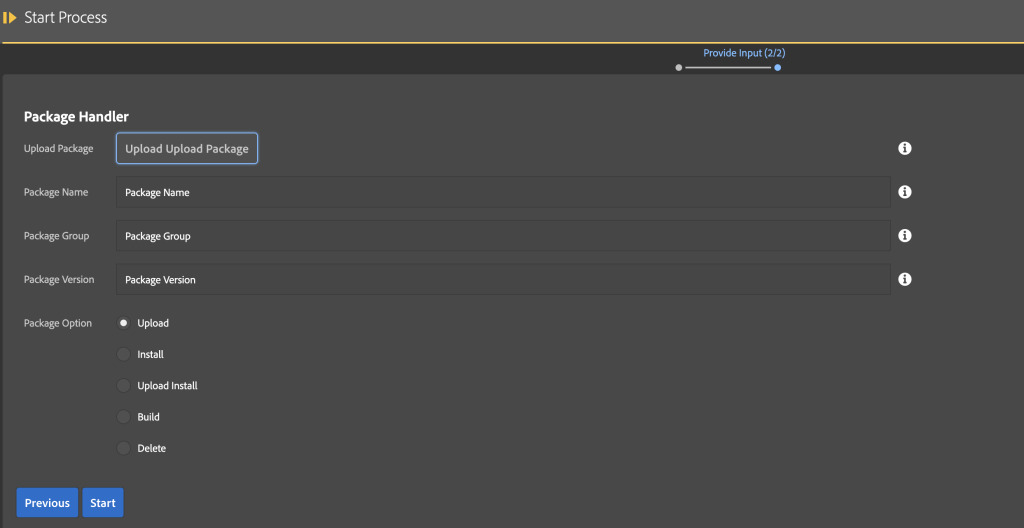This screenshot has width=1024, height=528.
Task: Click info icon beside Package Group
Action: 904,236
